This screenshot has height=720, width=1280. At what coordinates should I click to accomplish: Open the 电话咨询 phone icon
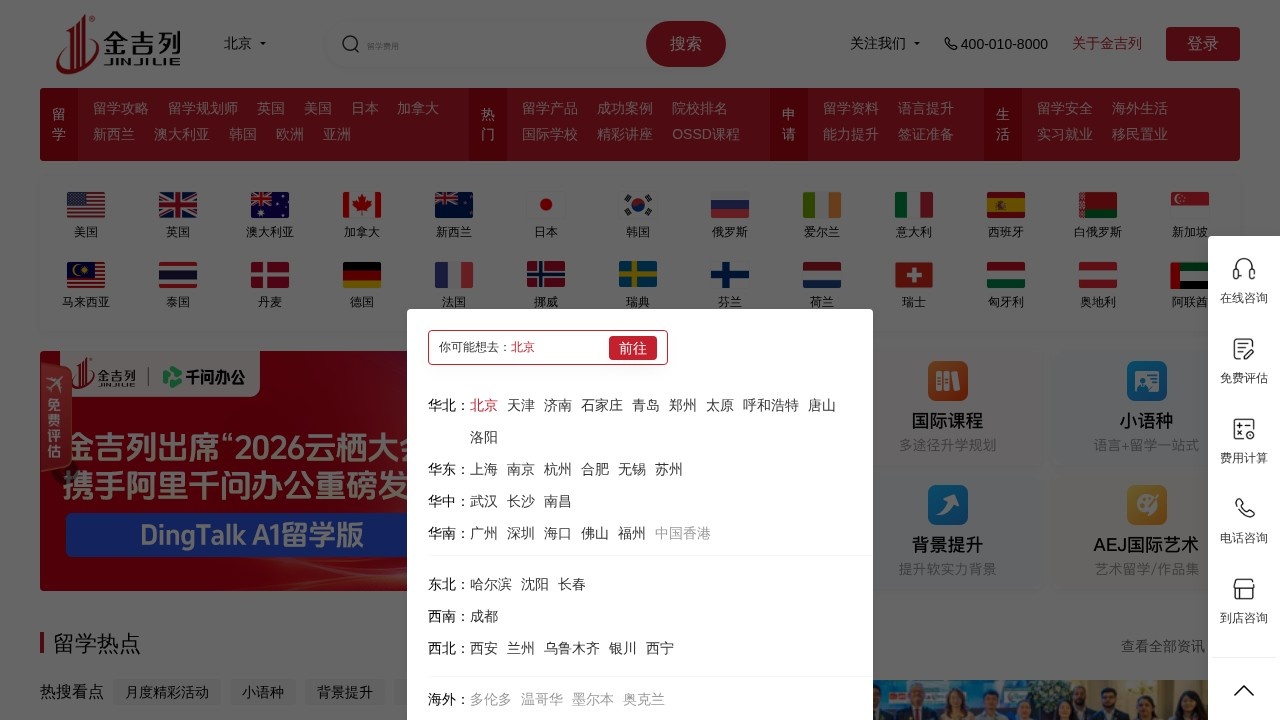[1244, 508]
